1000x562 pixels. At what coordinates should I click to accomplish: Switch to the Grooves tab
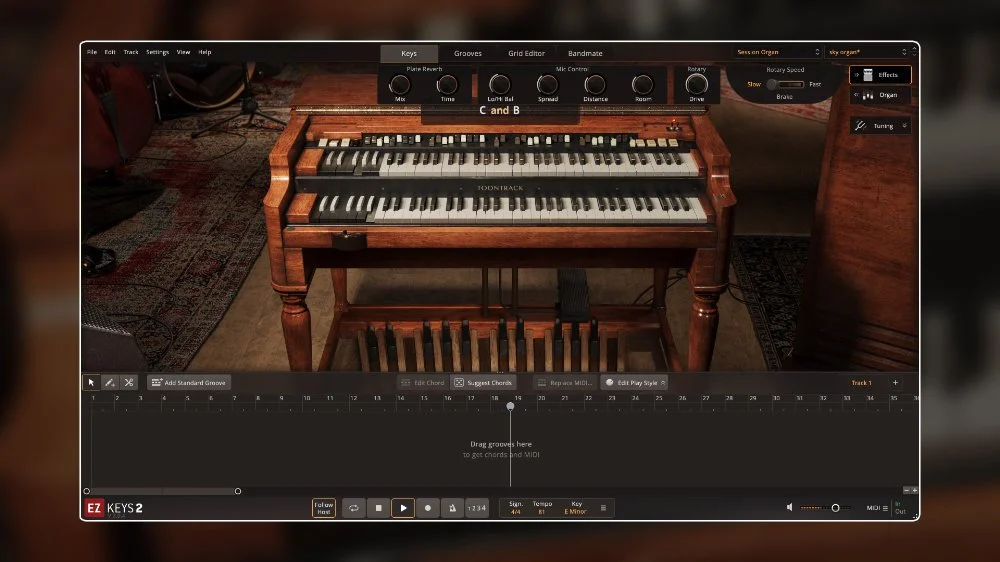pyautogui.click(x=467, y=54)
